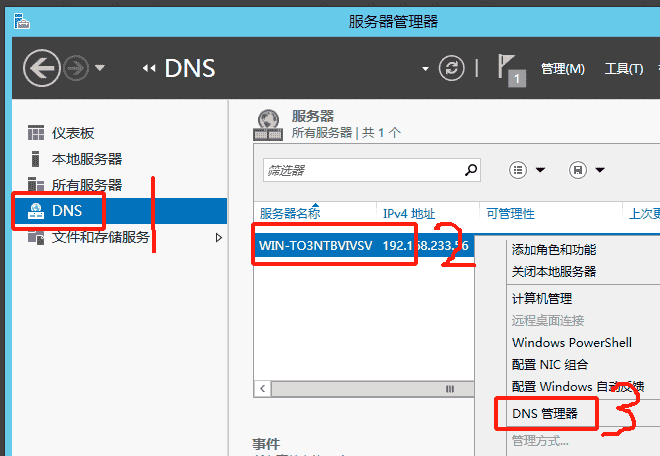
Task: Click the 筛选器 filter input field
Action: 360,170
